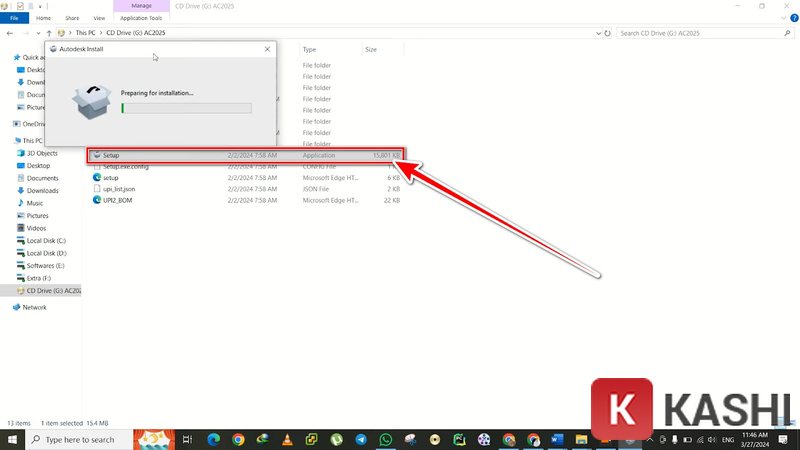Open the clock showing 11:46 AM

pos(755,439)
